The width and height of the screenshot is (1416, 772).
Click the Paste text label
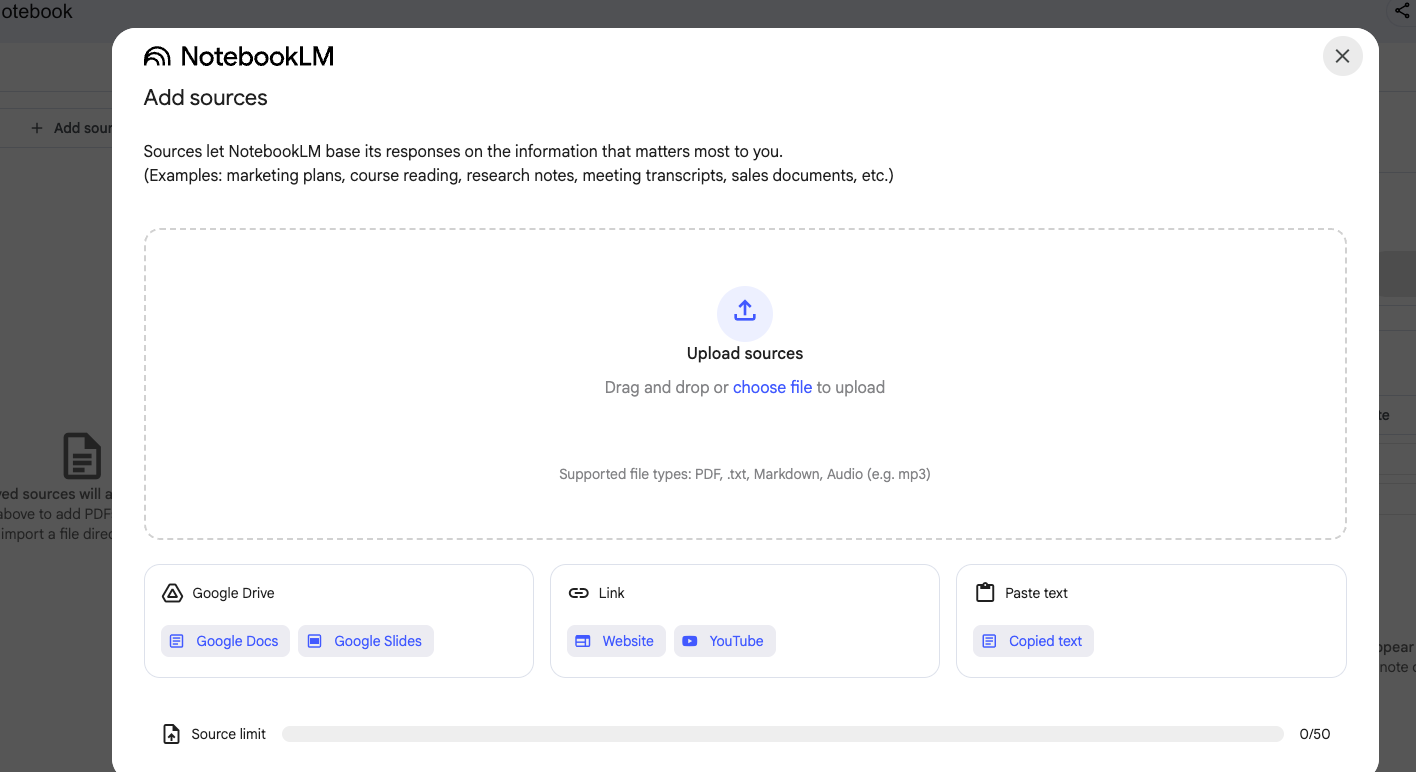pyautogui.click(x=1036, y=593)
